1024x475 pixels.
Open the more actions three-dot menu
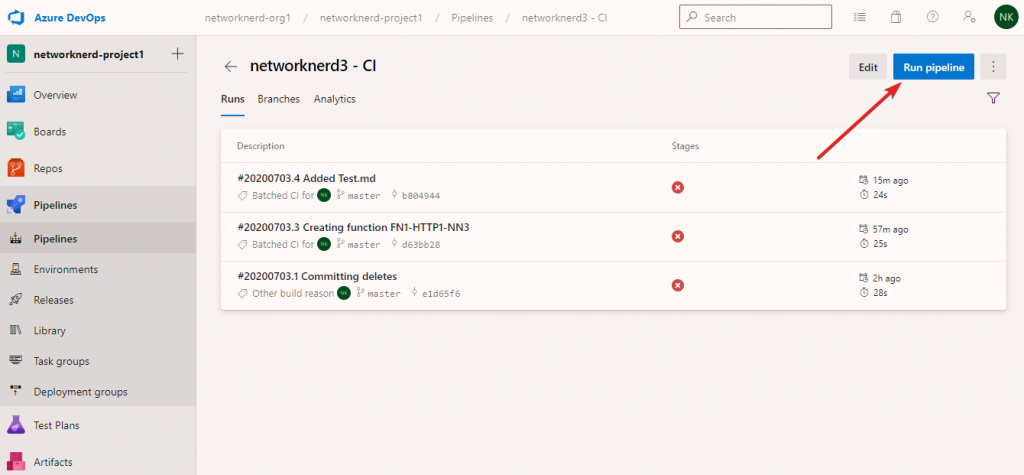[993, 67]
